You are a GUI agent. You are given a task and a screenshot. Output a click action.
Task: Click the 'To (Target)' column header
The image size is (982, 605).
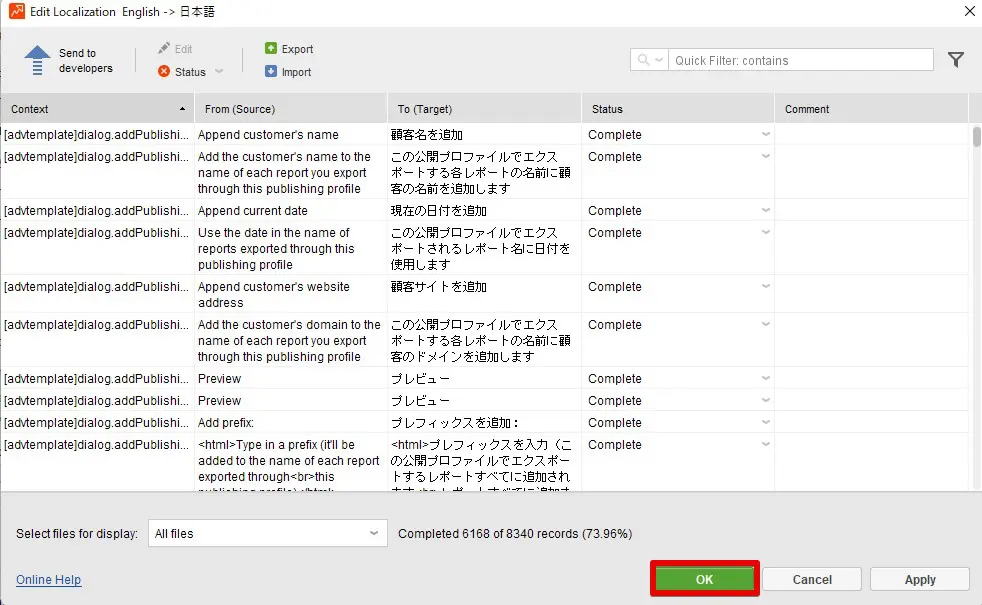click(484, 109)
